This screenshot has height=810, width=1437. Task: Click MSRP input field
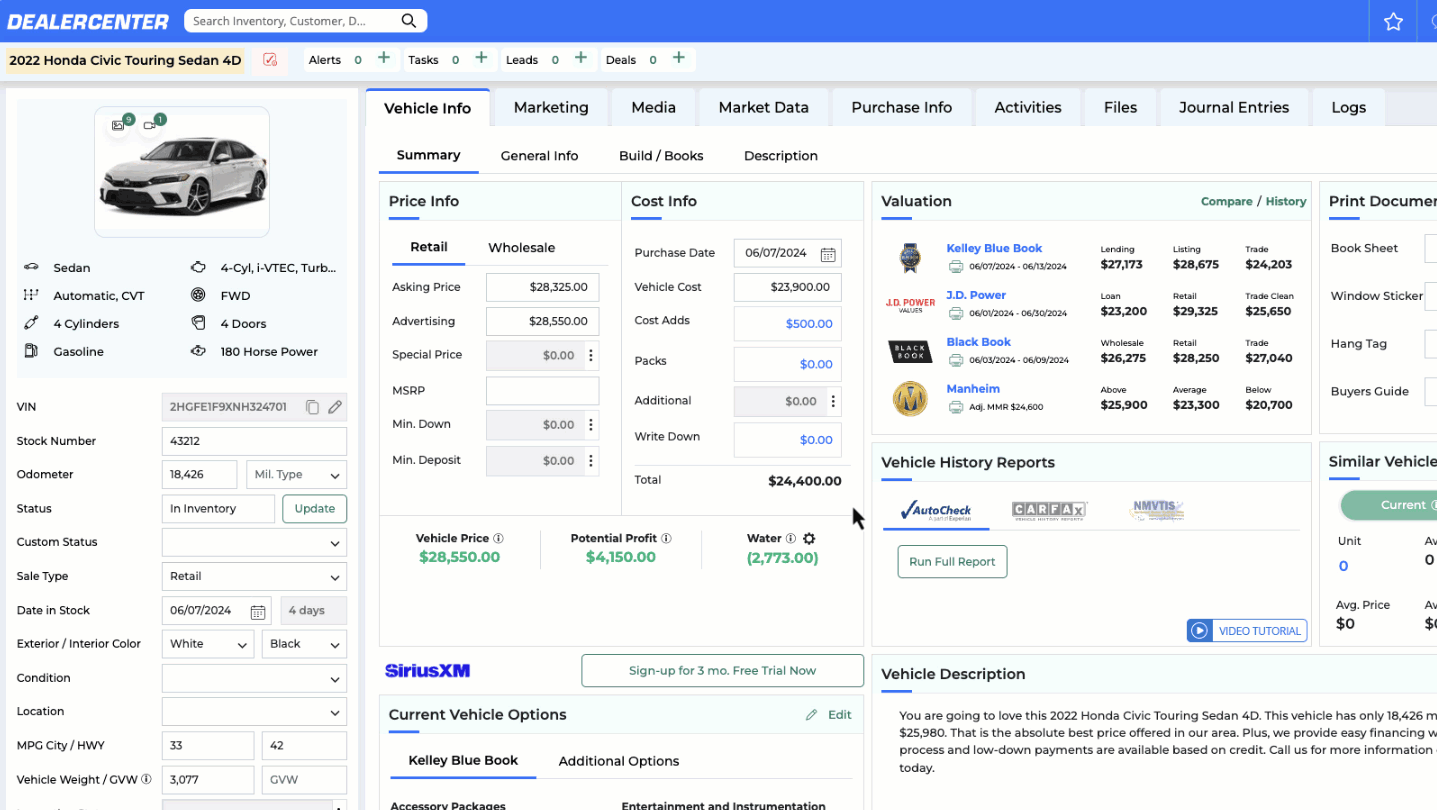coord(543,391)
